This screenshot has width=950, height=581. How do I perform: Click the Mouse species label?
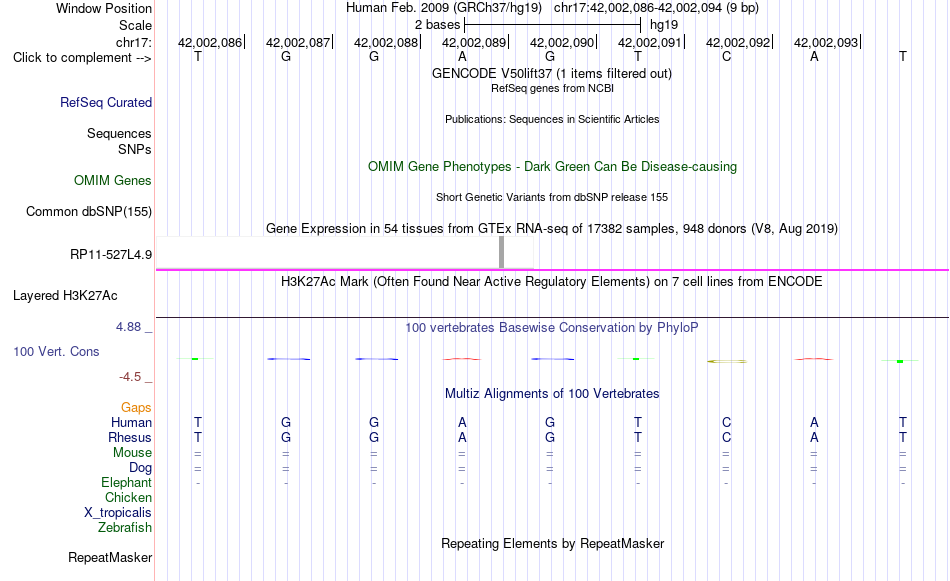pyautogui.click(x=132, y=453)
